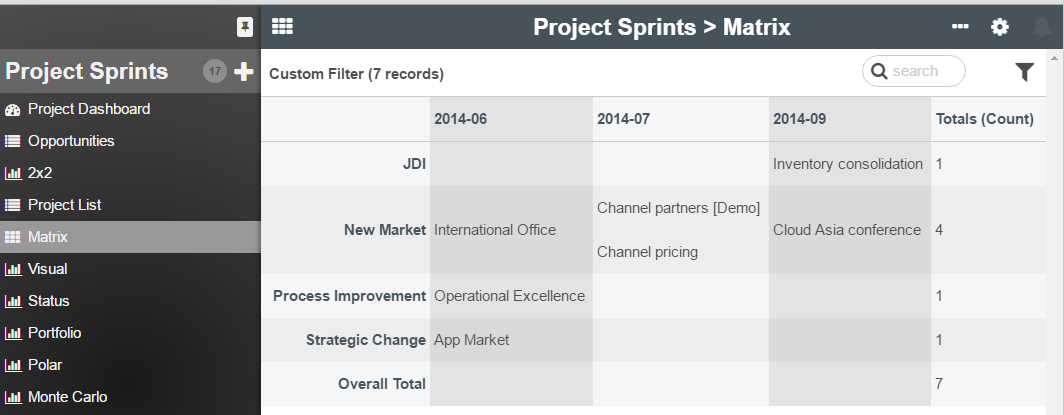Select Opportunities in the sidebar
This screenshot has width=1064, height=415.
tap(70, 141)
